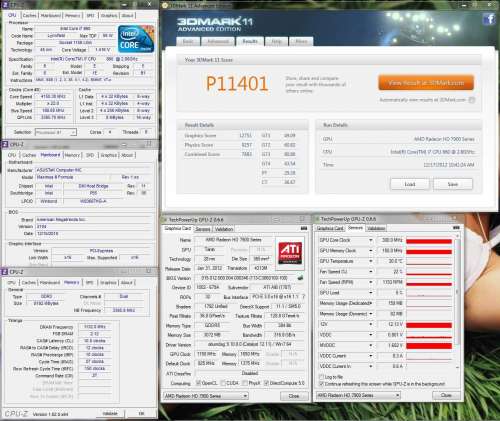Click the MVDDC red sensor graph
Image resolution: width=500 pixels, height=421 pixels.
429,345
